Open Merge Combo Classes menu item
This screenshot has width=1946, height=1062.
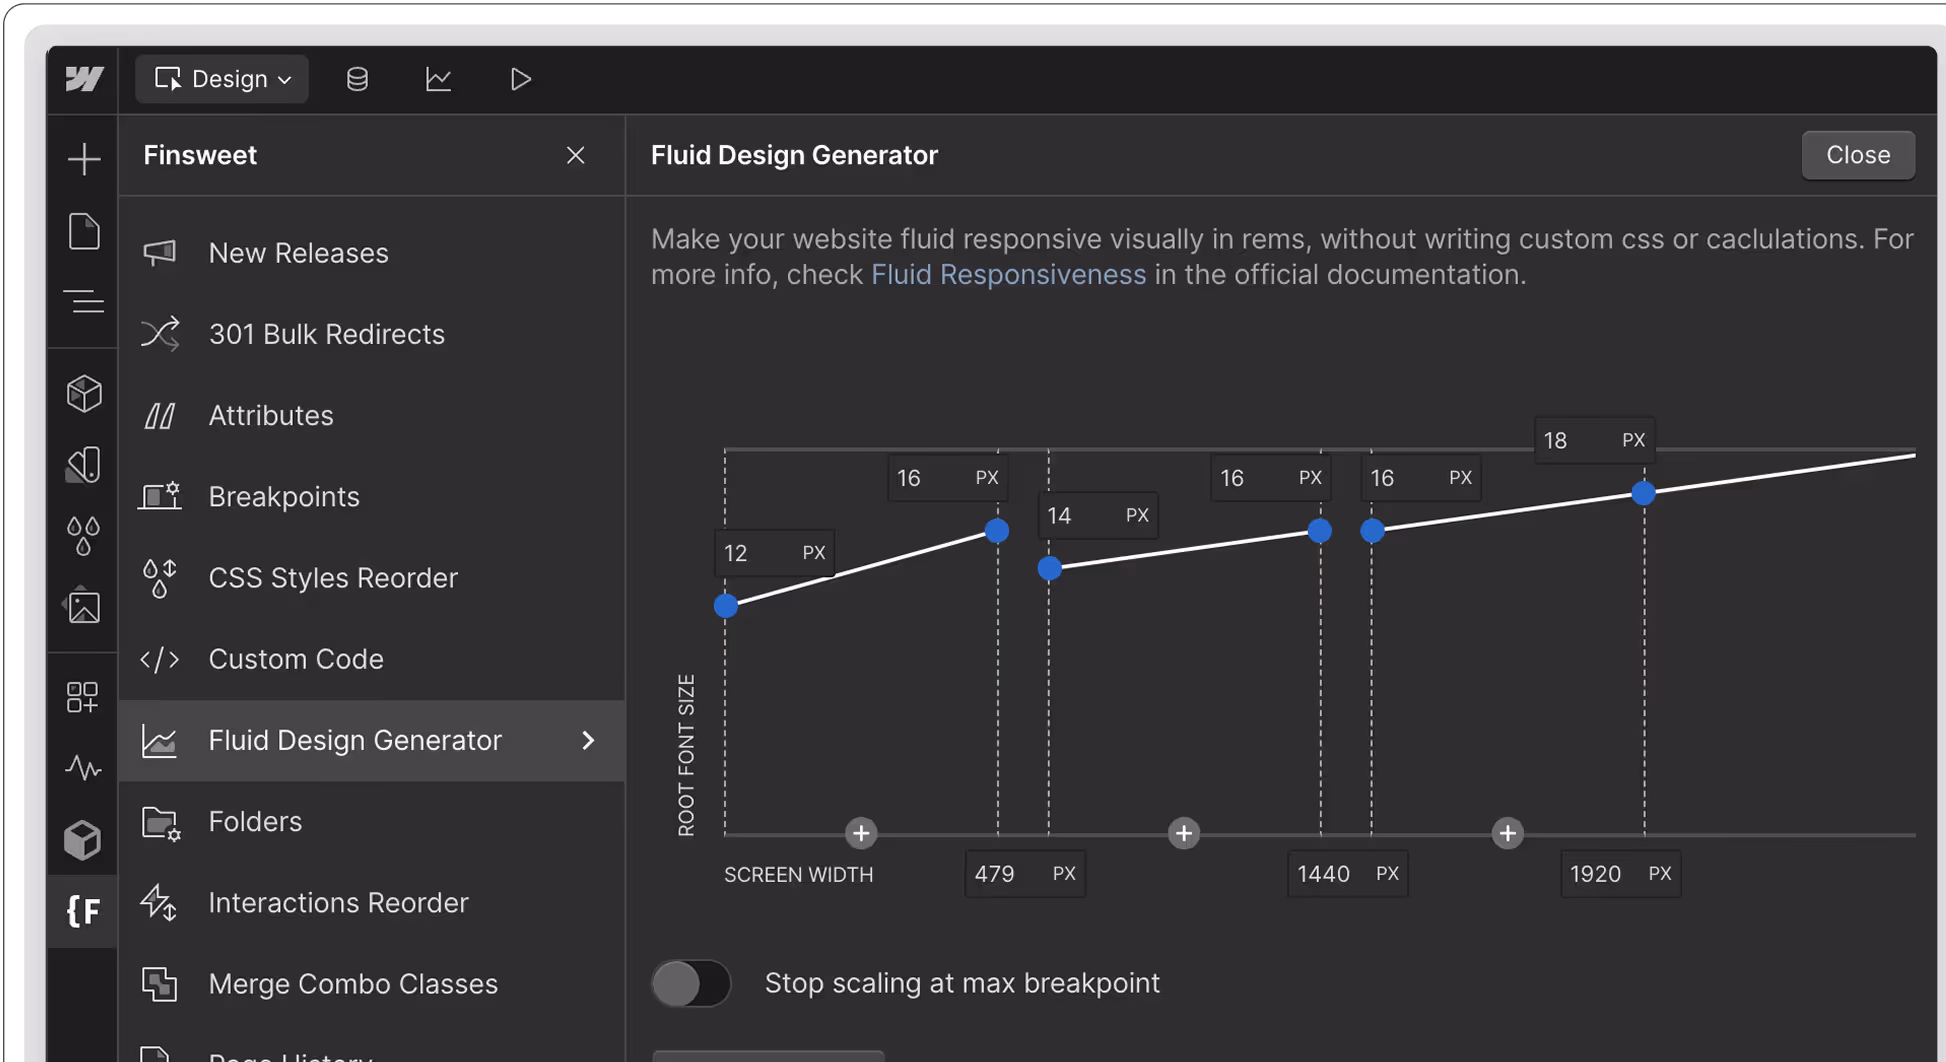tap(372, 984)
